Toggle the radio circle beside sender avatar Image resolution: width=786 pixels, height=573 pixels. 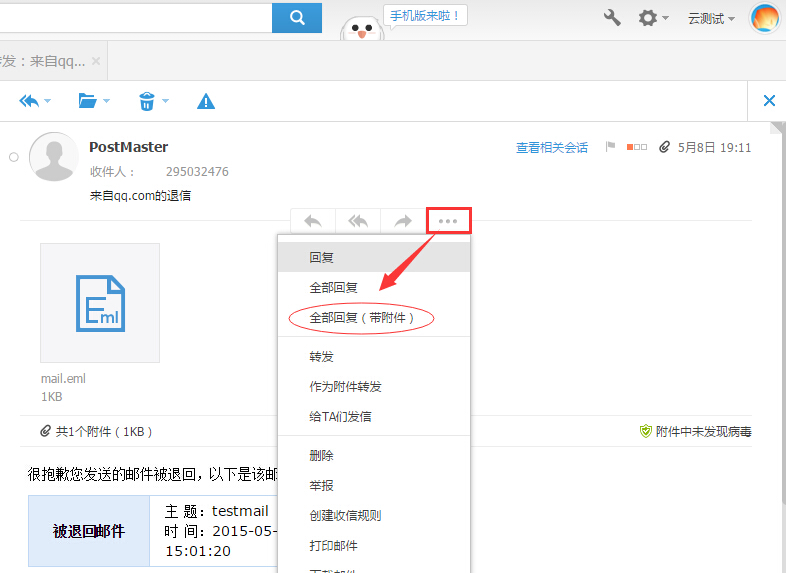(14, 157)
